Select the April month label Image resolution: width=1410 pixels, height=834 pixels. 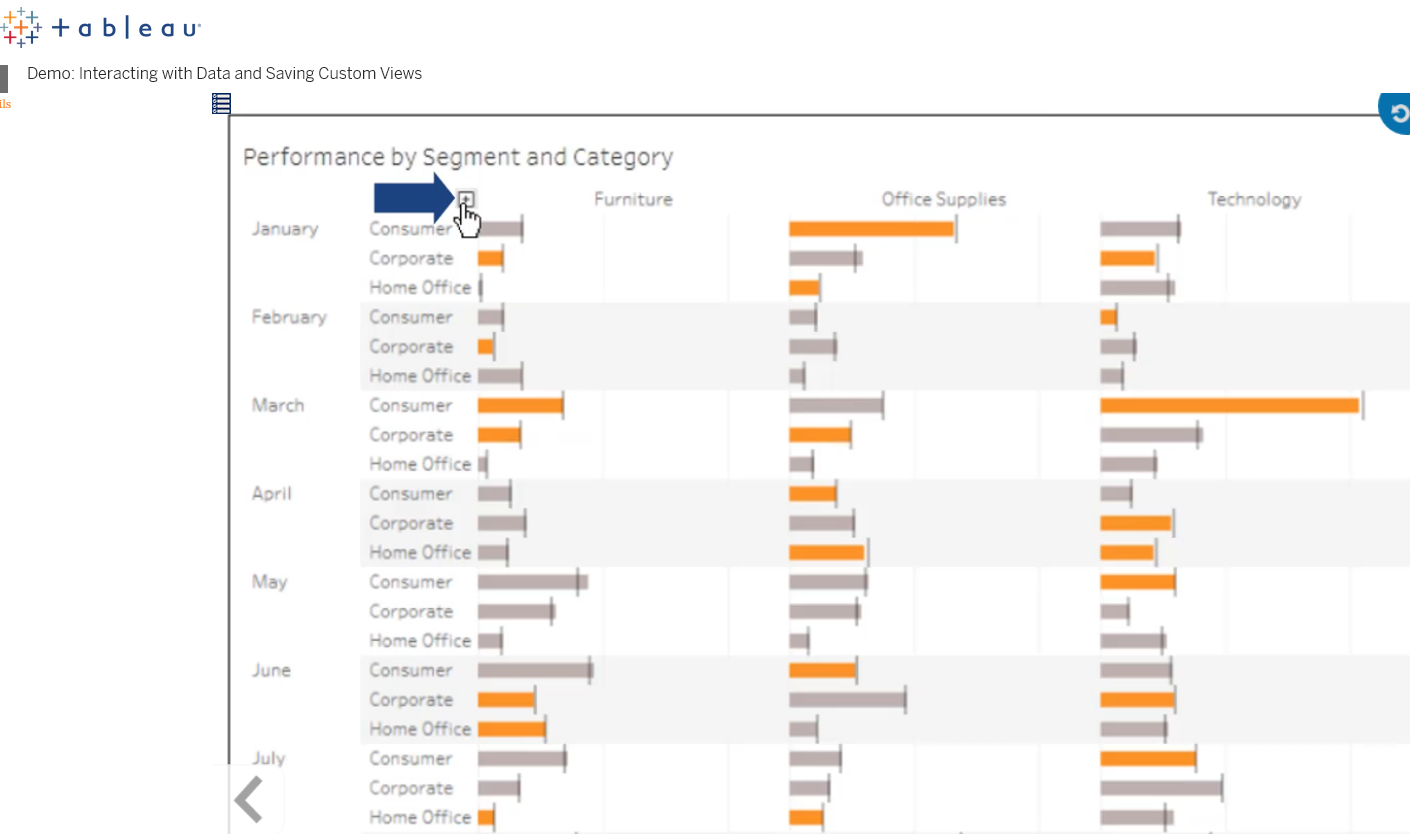click(271, 494)
